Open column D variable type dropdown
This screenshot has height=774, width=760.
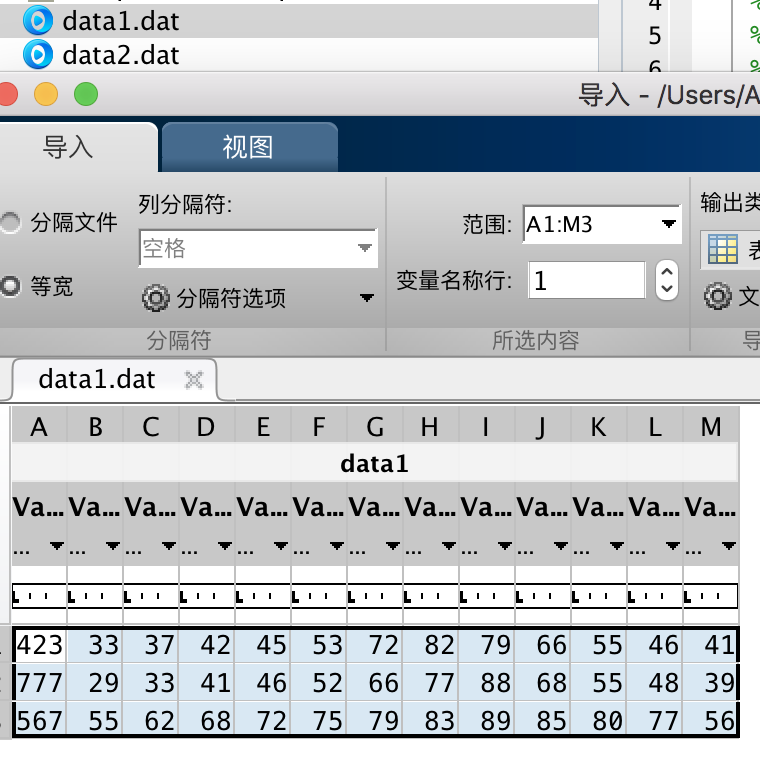pos(225,545)
